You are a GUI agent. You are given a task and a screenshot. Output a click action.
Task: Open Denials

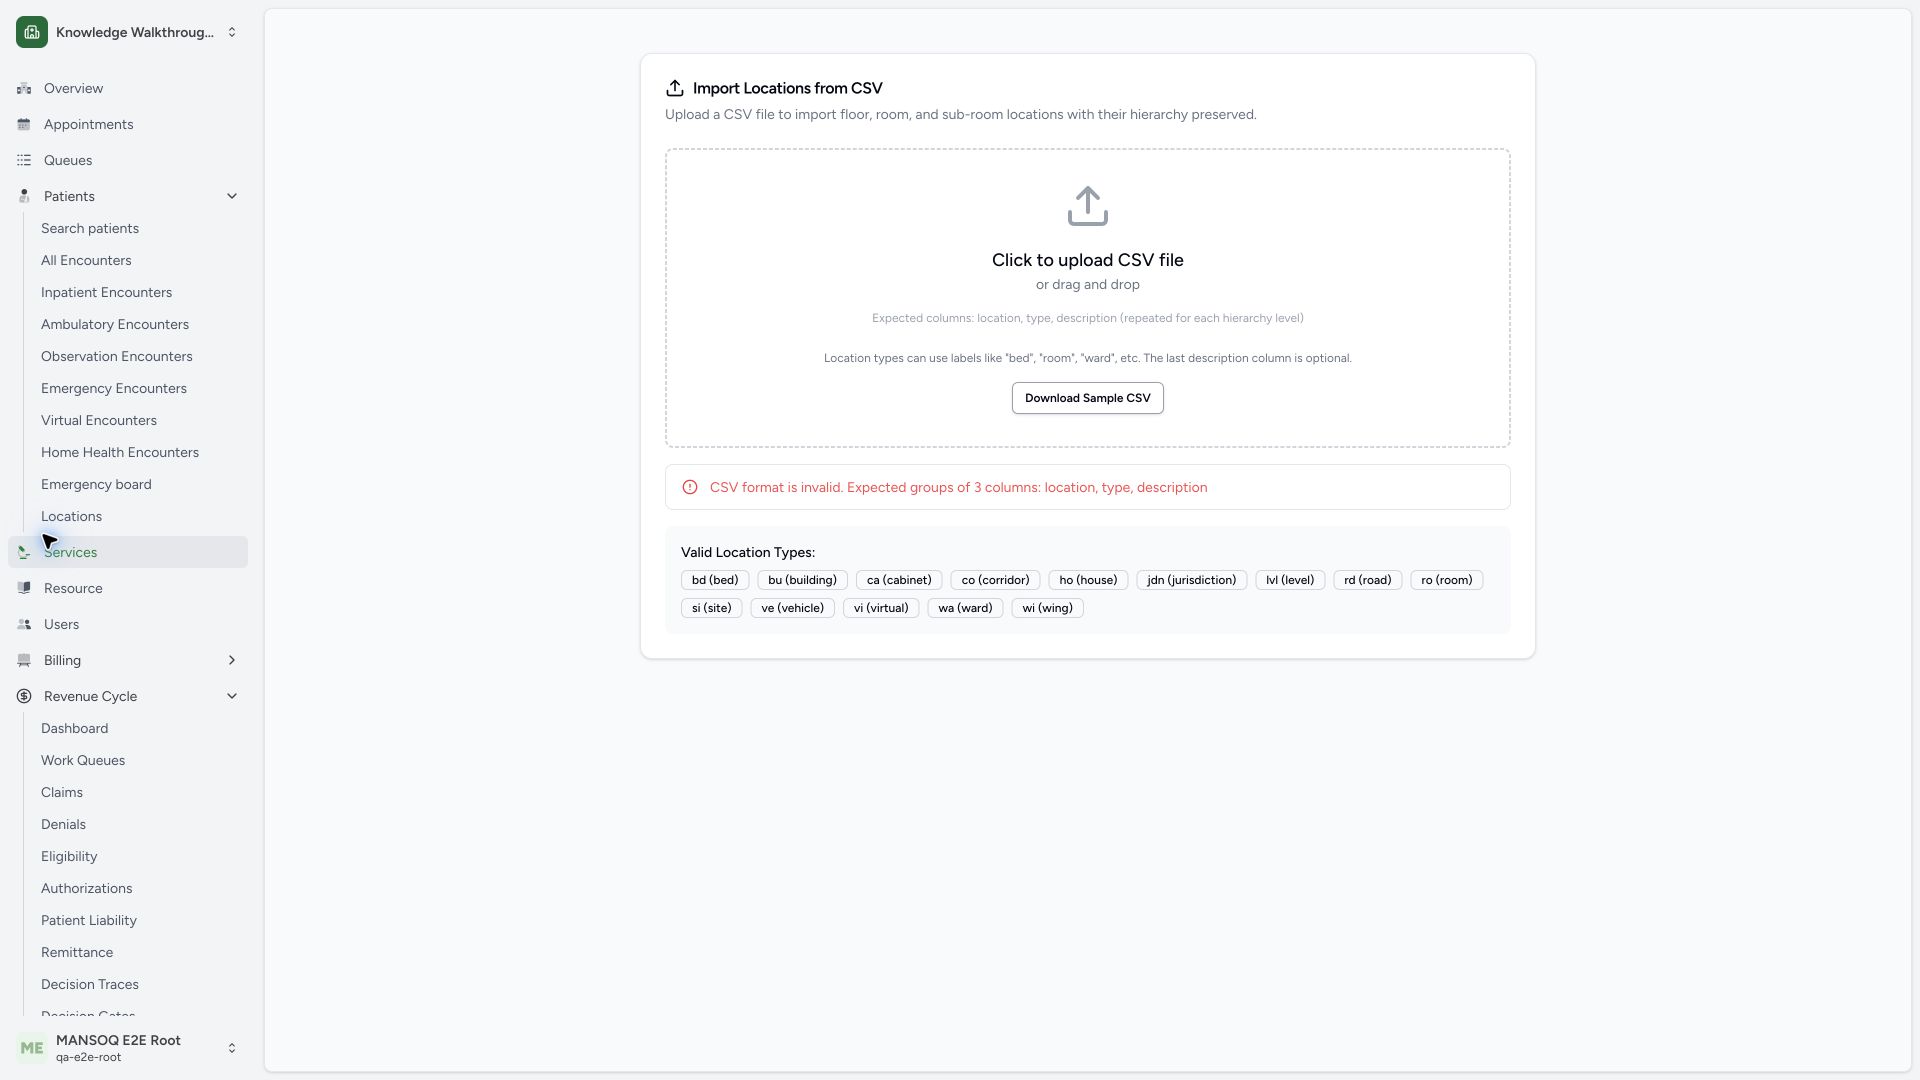63,824
